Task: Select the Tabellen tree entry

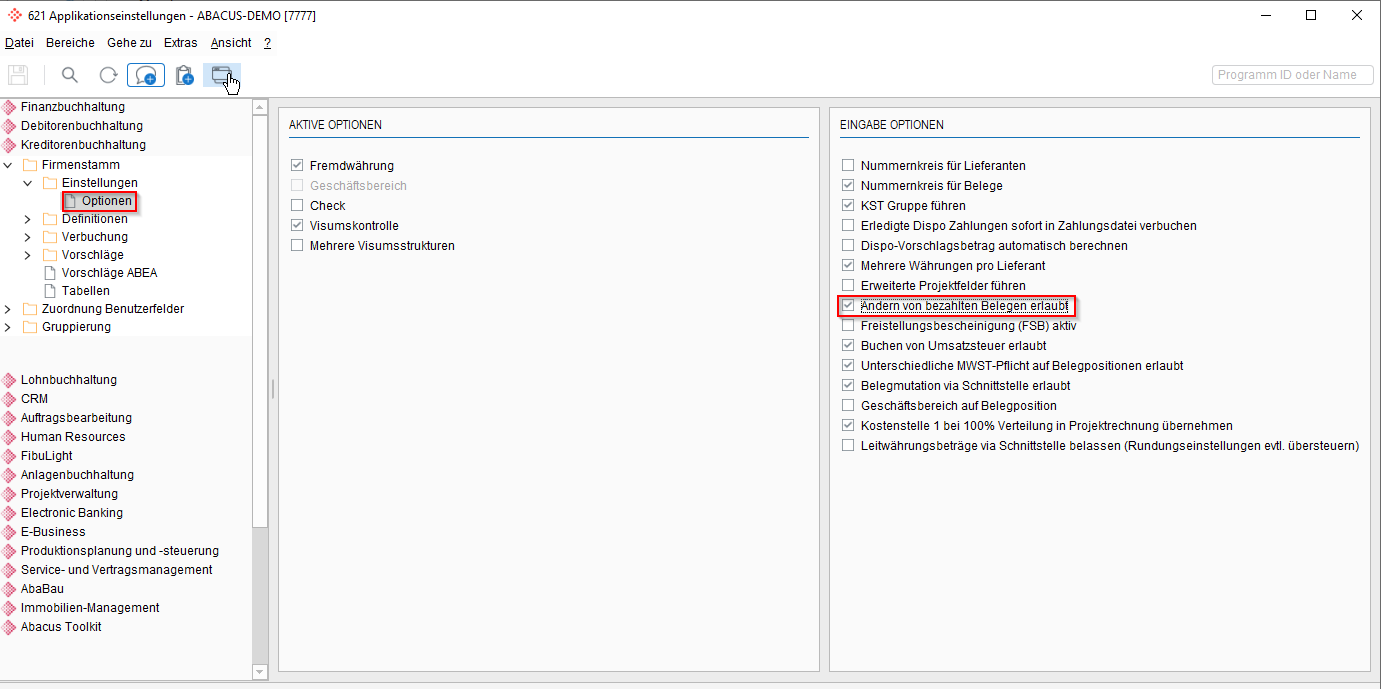Action: click(x=85, y=291)
